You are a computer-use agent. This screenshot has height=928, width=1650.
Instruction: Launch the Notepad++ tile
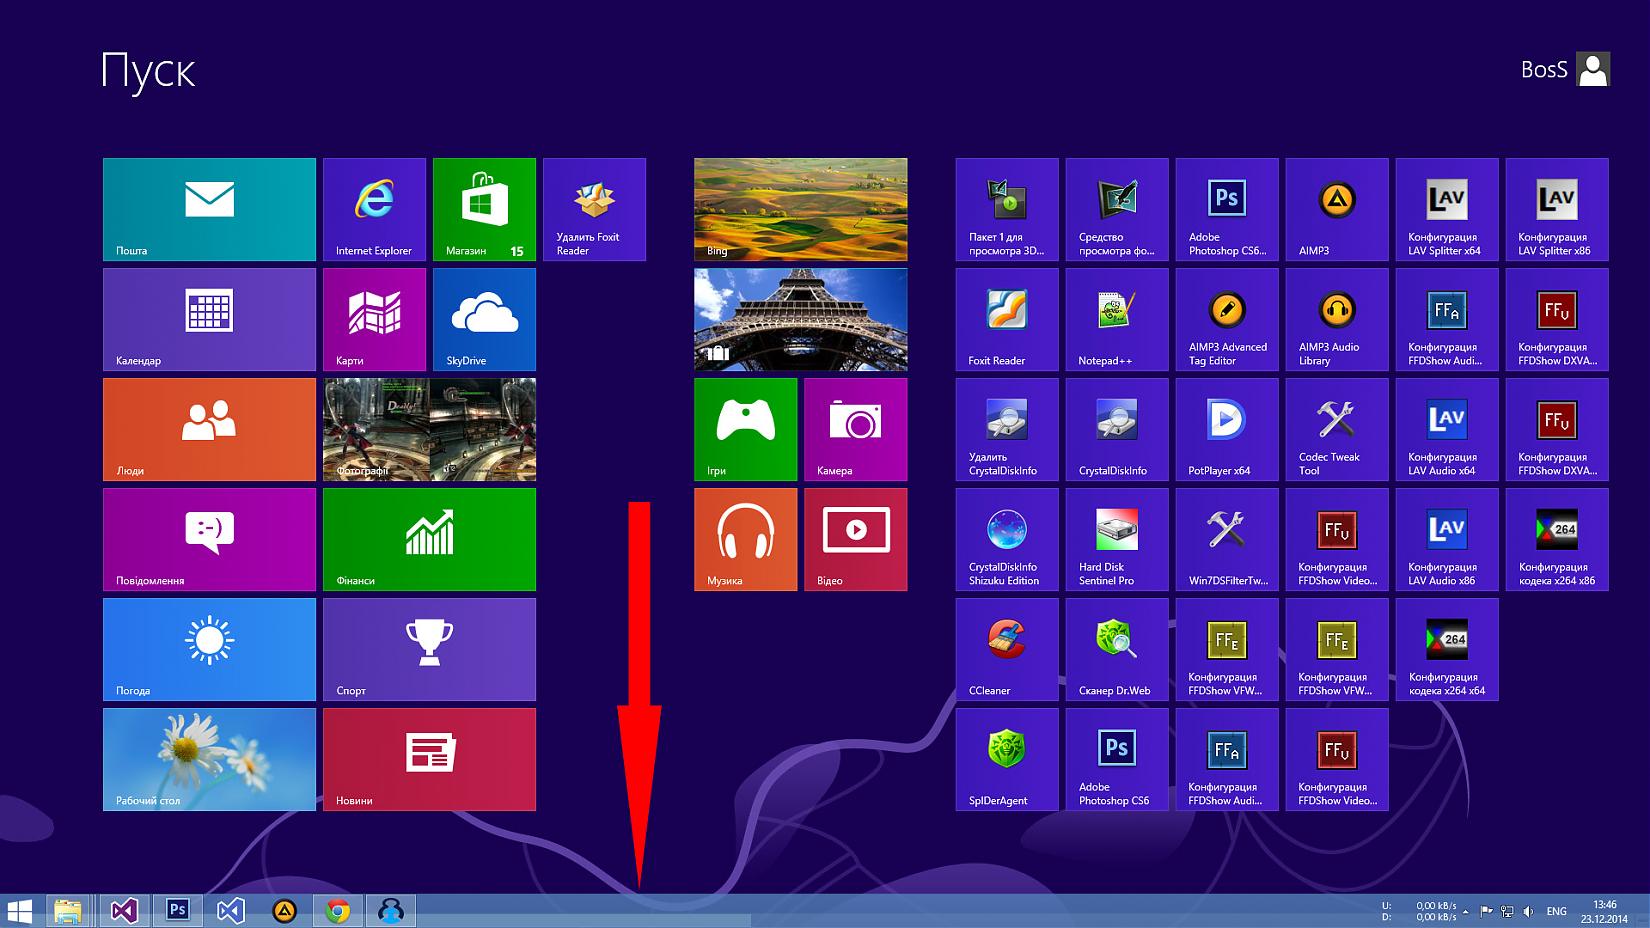coord(1117,319)
